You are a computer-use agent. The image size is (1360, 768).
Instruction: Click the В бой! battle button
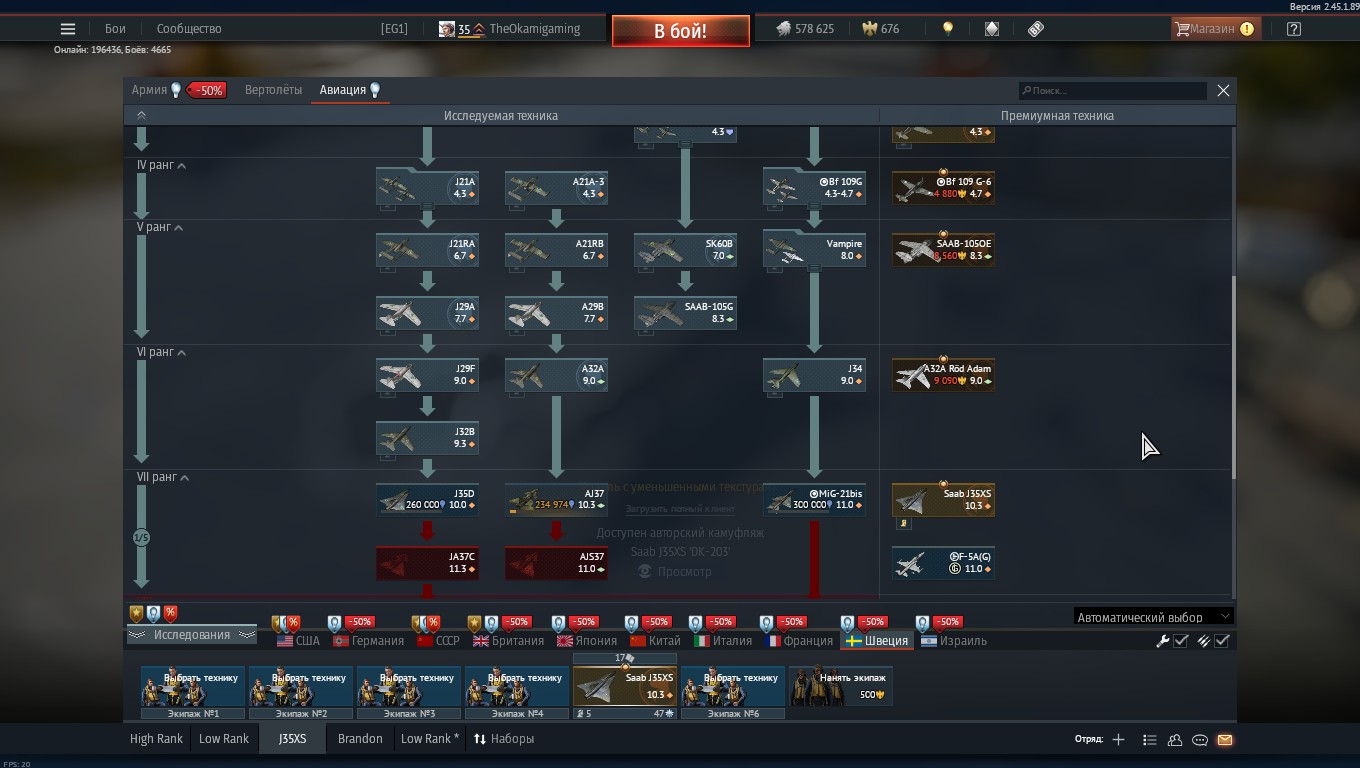click(681, 31)
